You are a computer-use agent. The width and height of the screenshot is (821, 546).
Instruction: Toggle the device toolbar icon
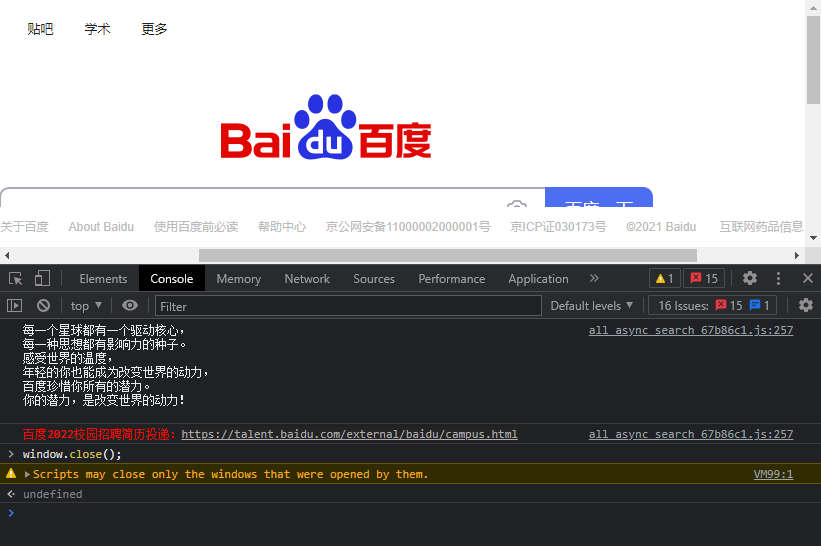(42, 278)
